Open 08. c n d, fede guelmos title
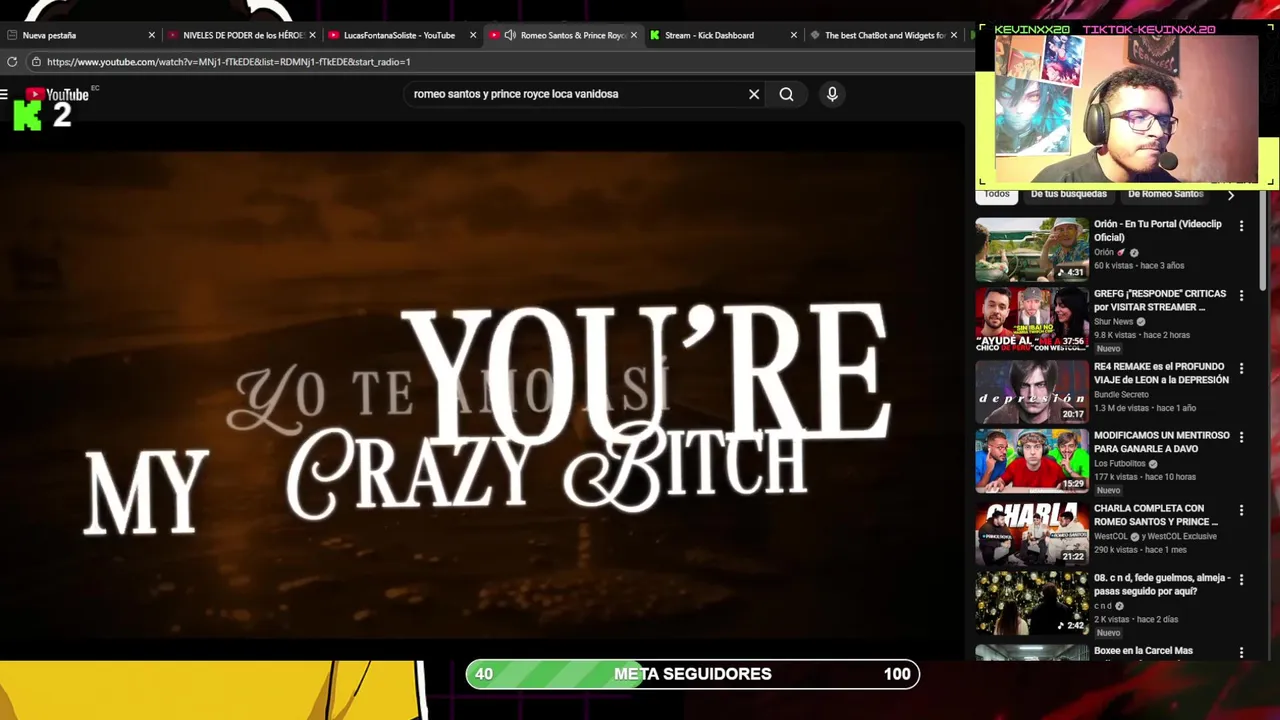Screen dimensions: 1280x720 (1162, 584)
